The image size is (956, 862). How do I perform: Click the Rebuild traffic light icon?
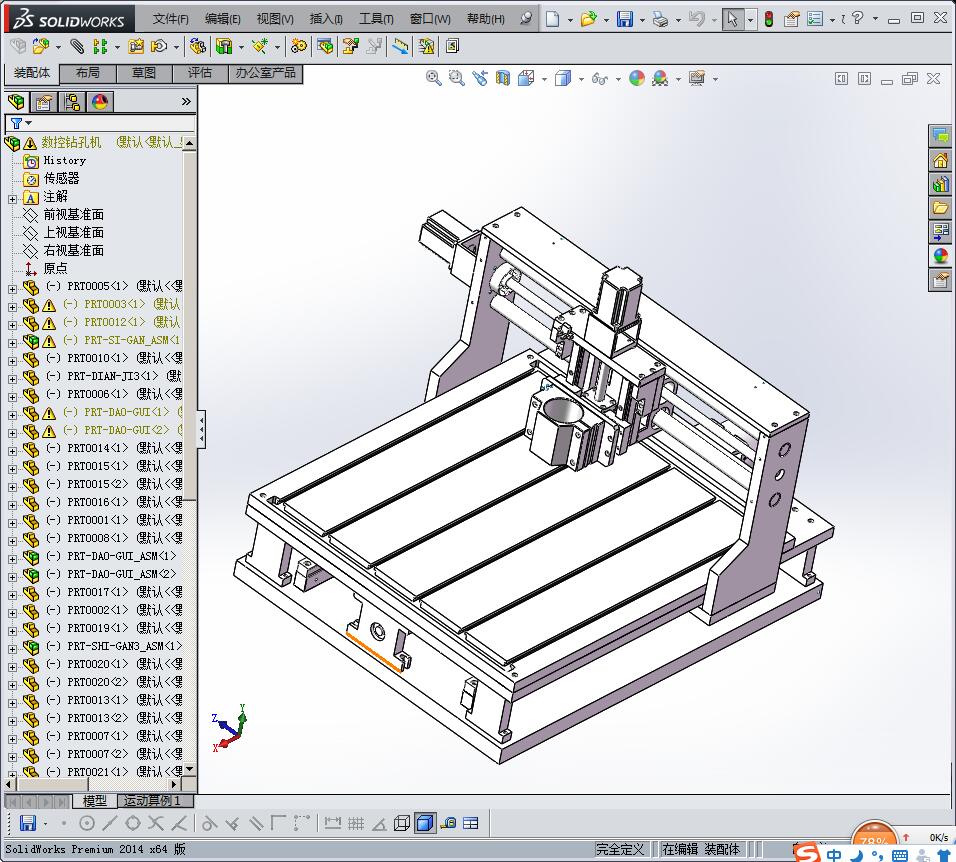(768, 19)
